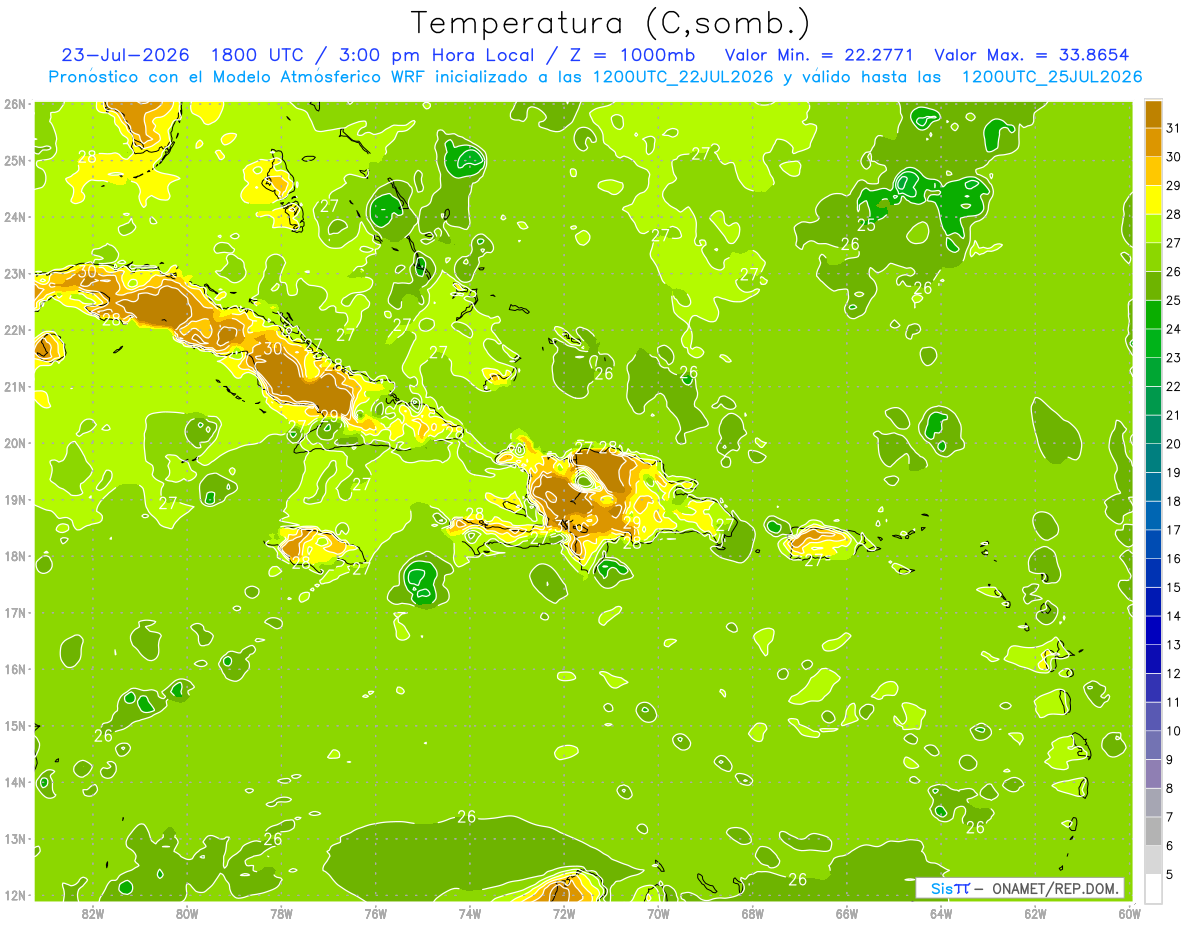Click legend value 28 on color scale
The height and width of the screenshot is (927, 1200).
coord(1175,214)
